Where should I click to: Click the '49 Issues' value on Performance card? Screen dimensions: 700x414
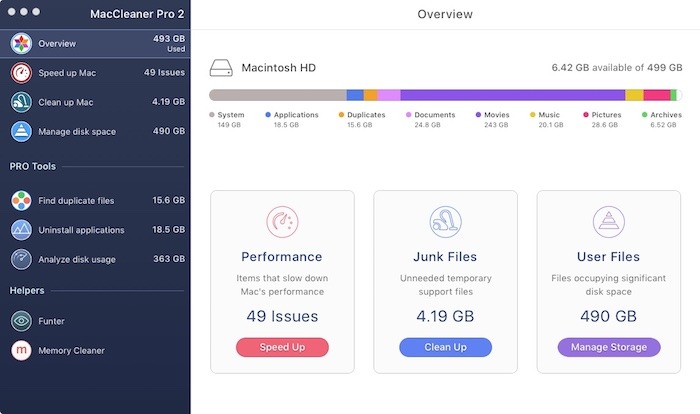click(x=282, y=316)
